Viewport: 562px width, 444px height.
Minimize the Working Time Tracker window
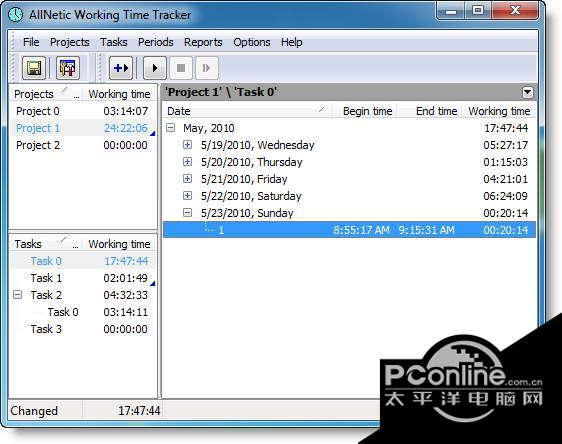click(451, 11)
